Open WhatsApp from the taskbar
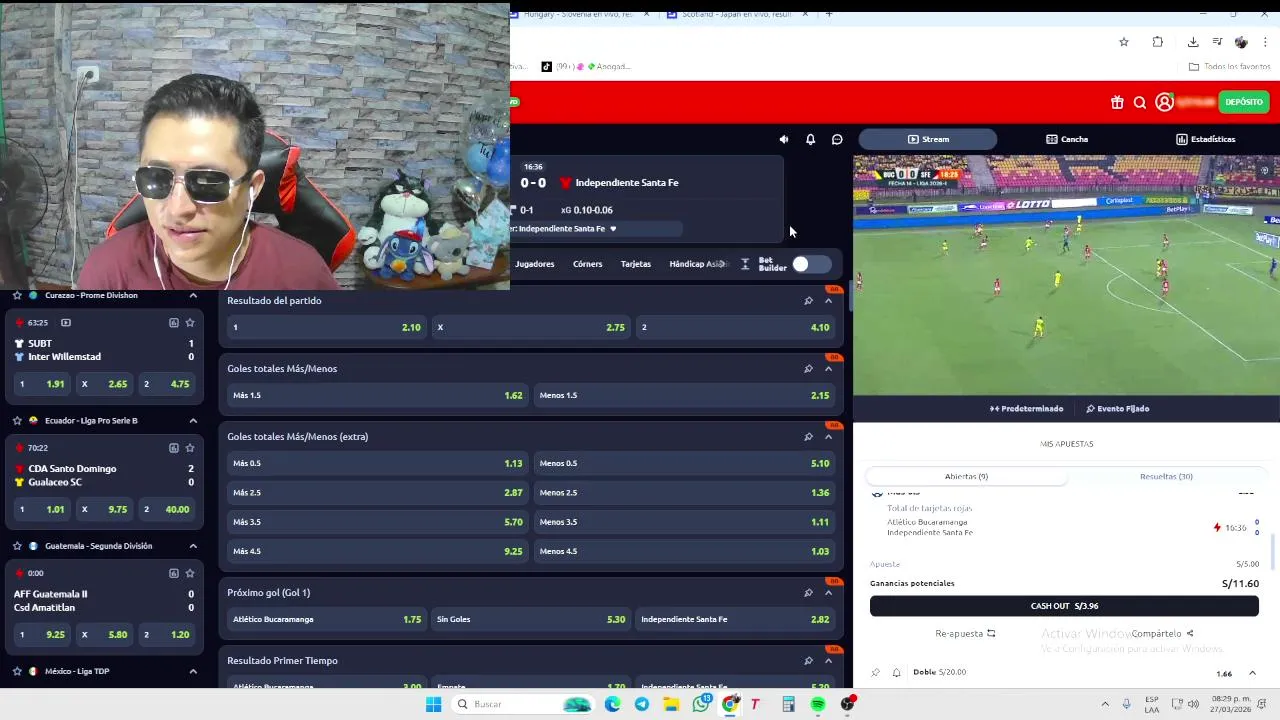 (701, 704)
